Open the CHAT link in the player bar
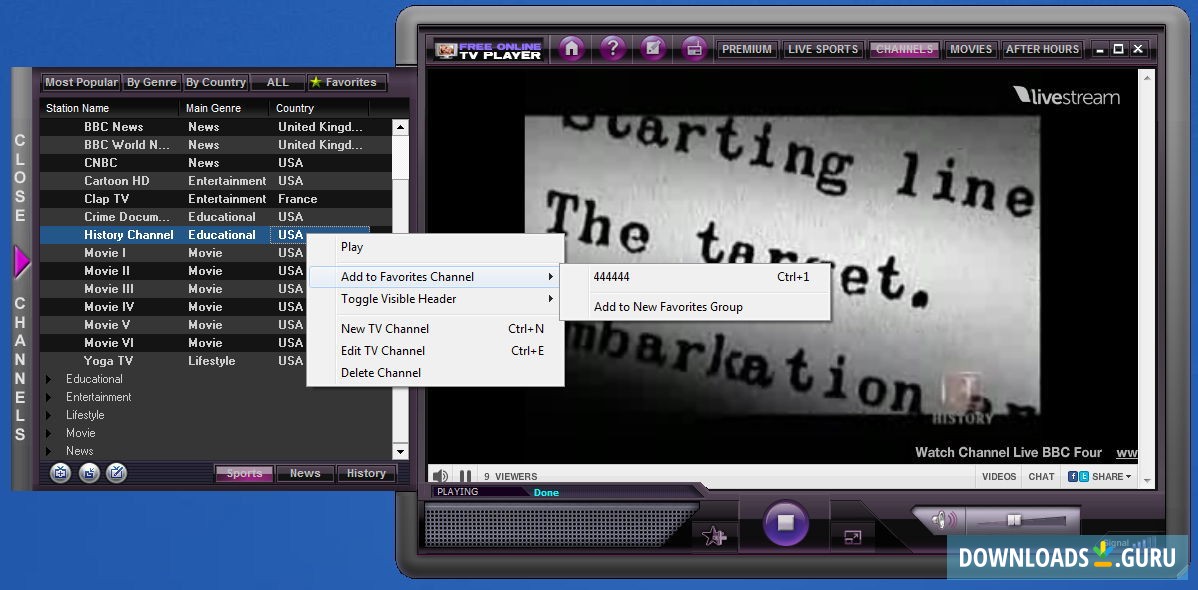The height and width of the screenshot is (590, 1198). [1041, 477]
